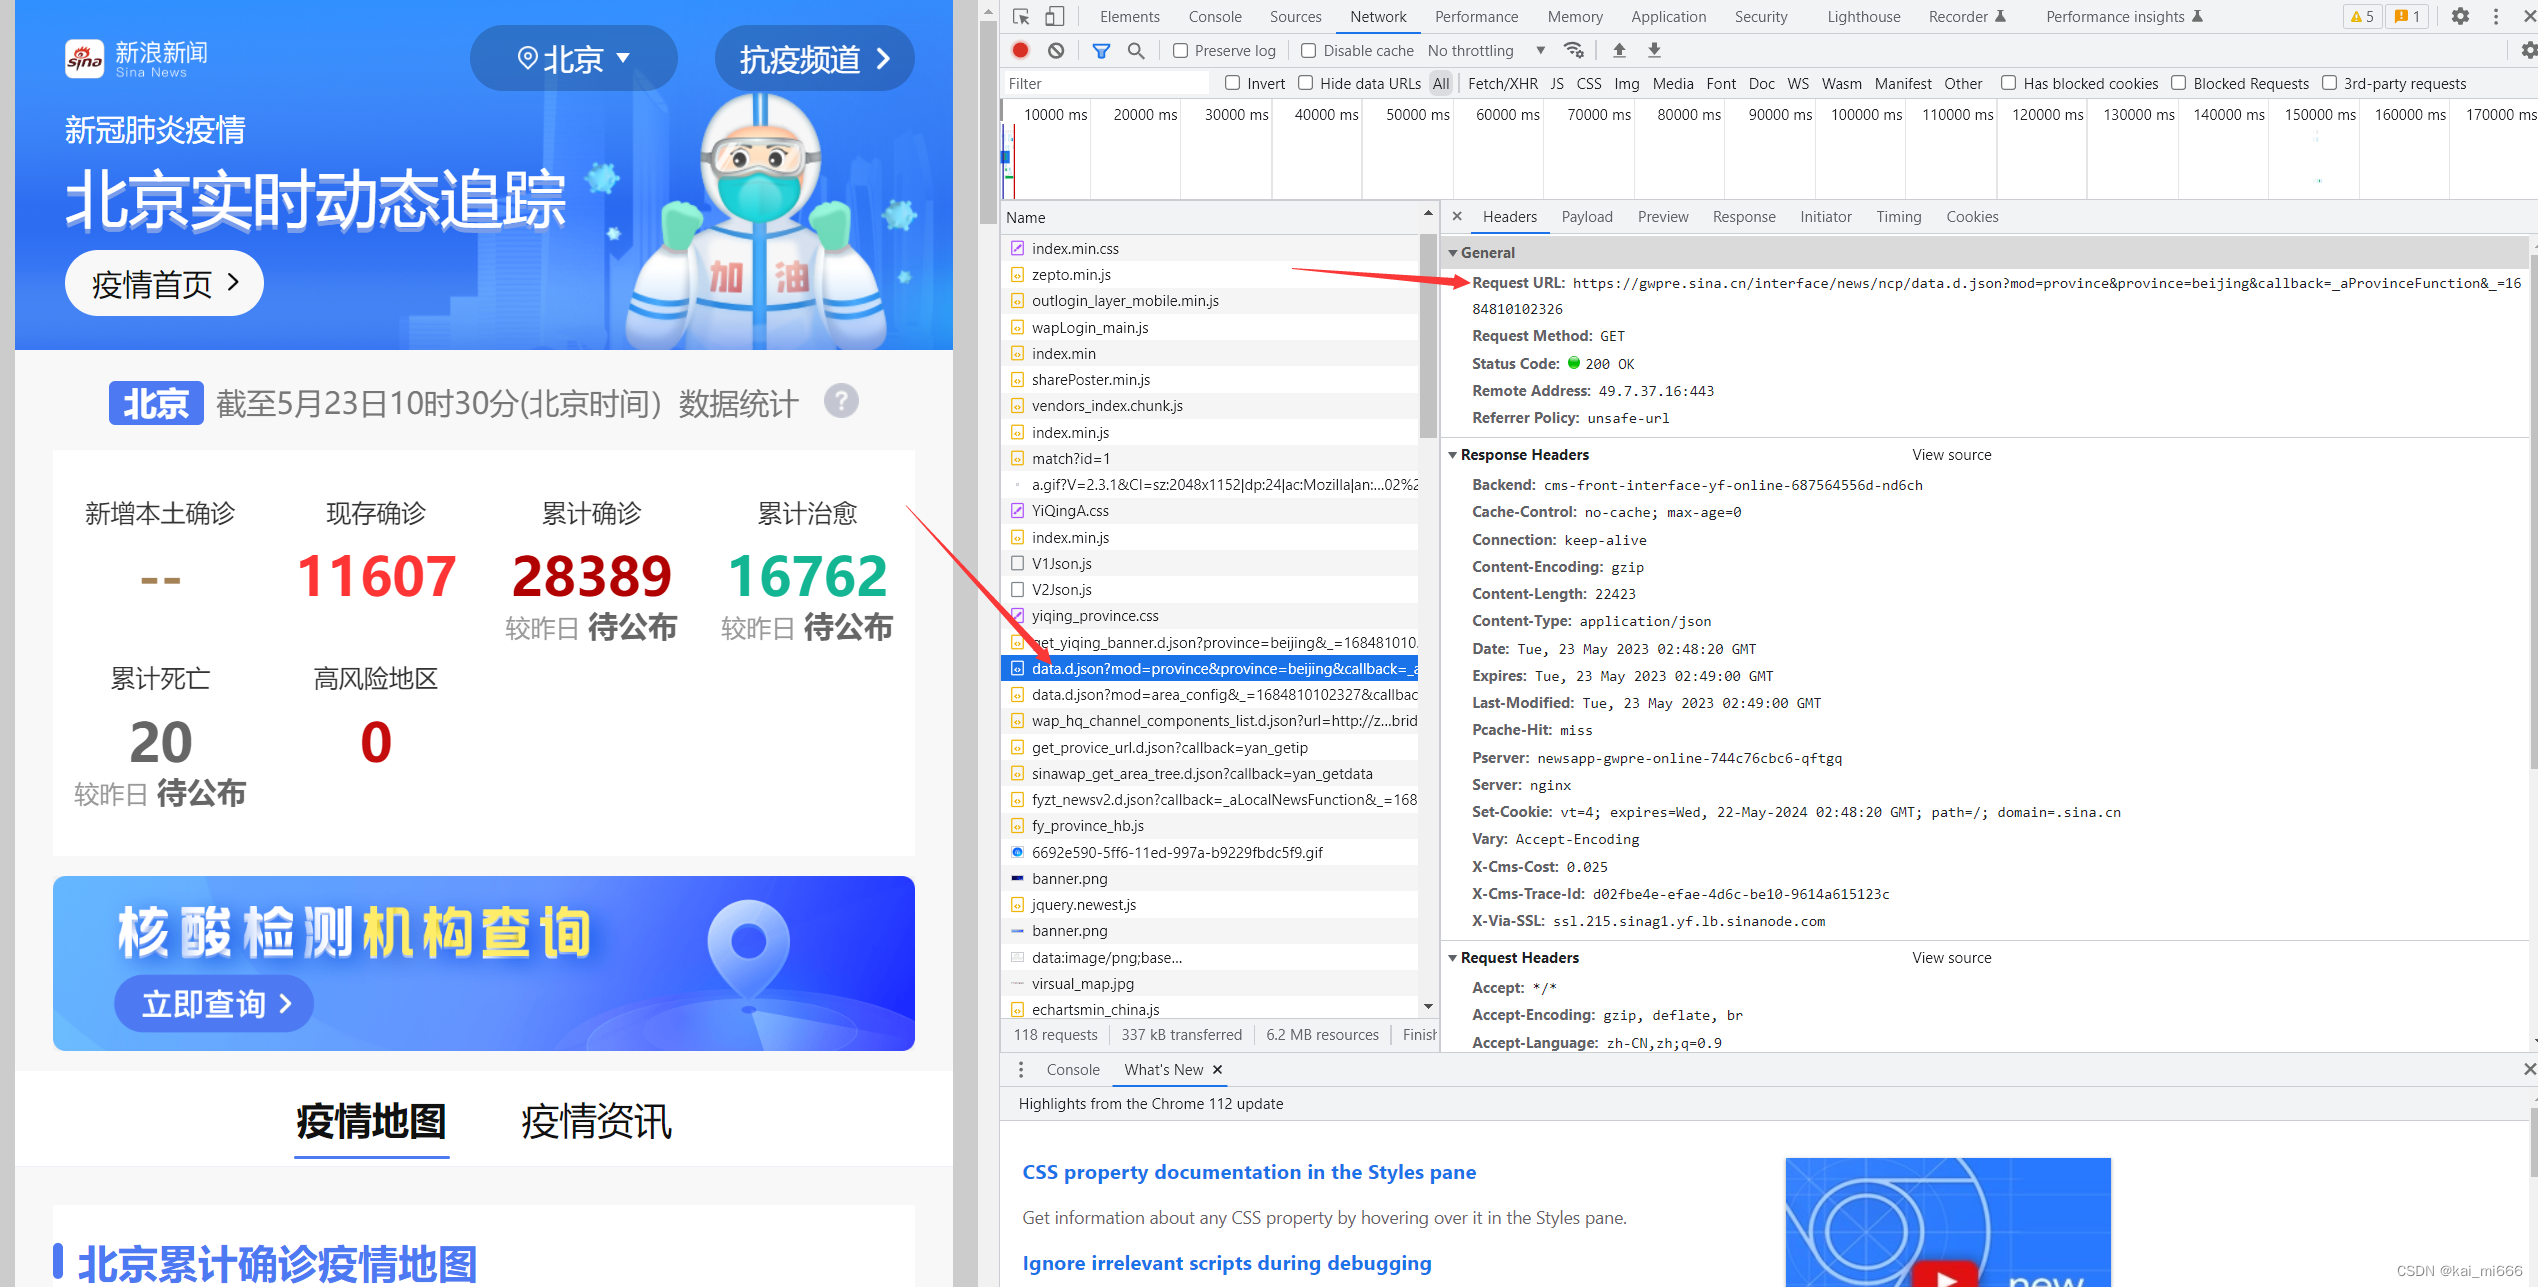Toggle the network filter funnel icon
Screen dimensions: 2538x1287
pyautogui.click(x=1101, y=50)
